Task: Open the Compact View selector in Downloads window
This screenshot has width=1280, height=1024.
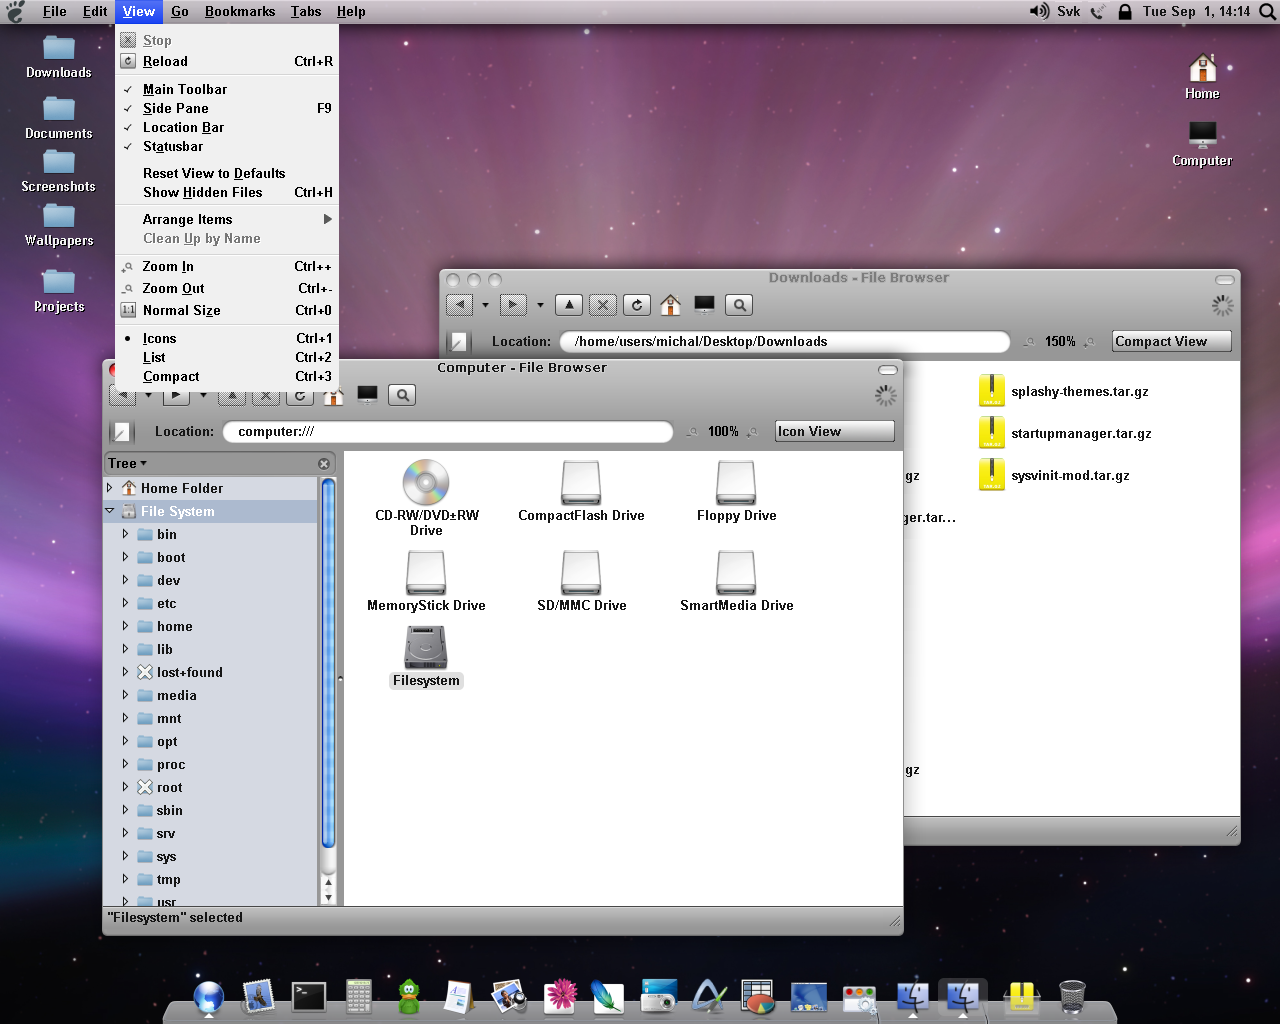Action: [x=1171, y=342]
